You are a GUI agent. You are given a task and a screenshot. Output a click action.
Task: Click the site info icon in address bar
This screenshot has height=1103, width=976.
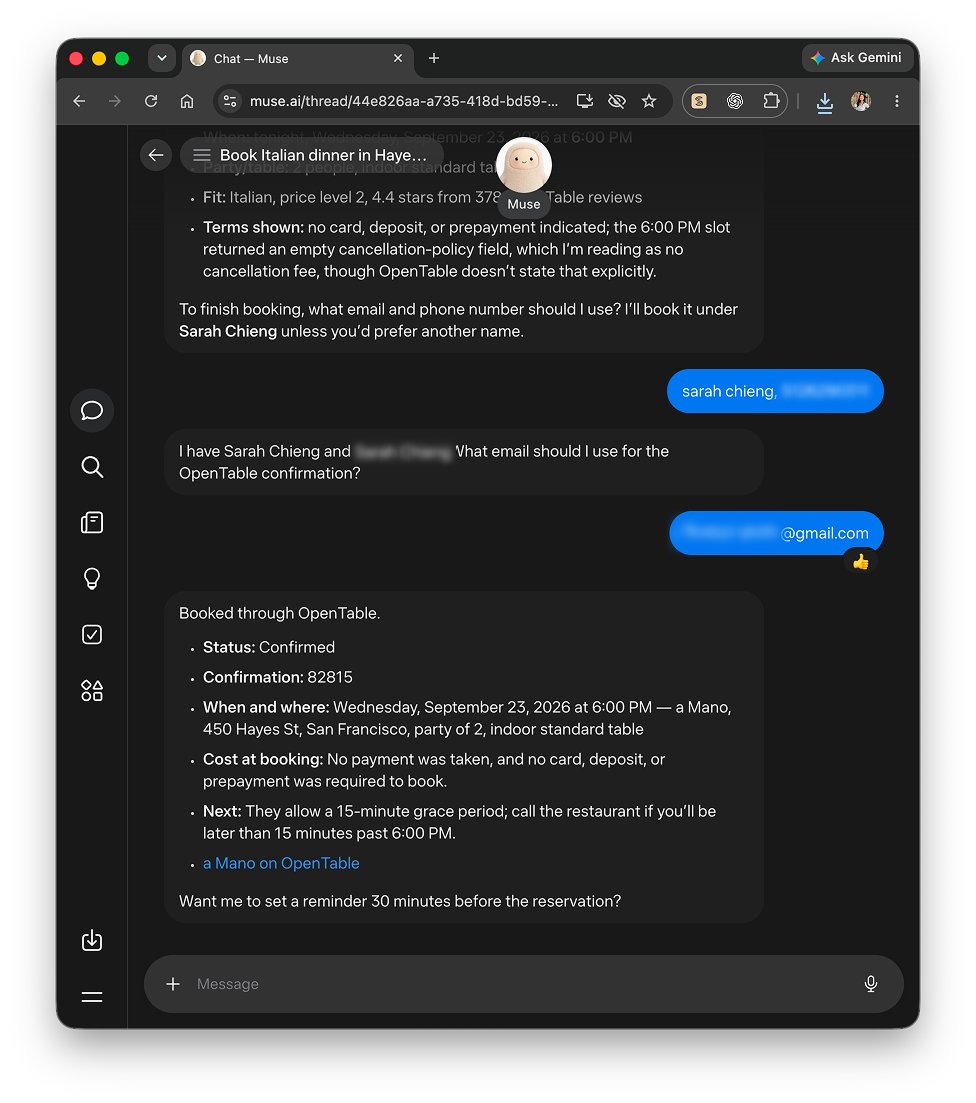(x=230, y=101)
